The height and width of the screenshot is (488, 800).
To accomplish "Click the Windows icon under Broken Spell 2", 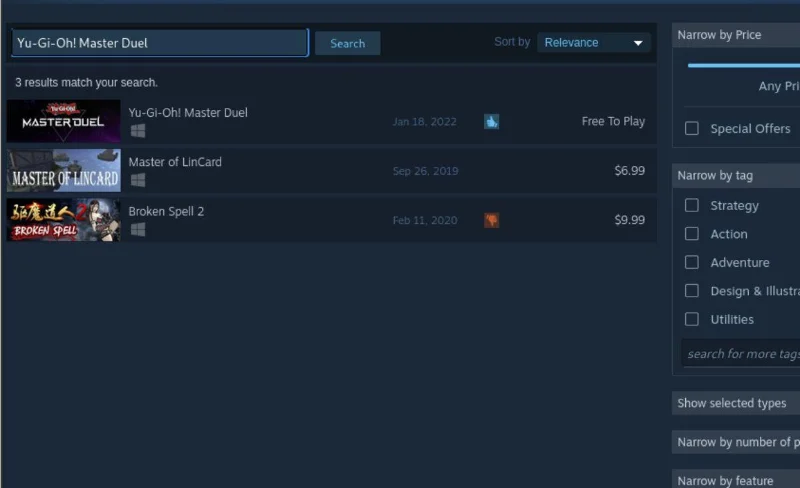I will [138, 230].
